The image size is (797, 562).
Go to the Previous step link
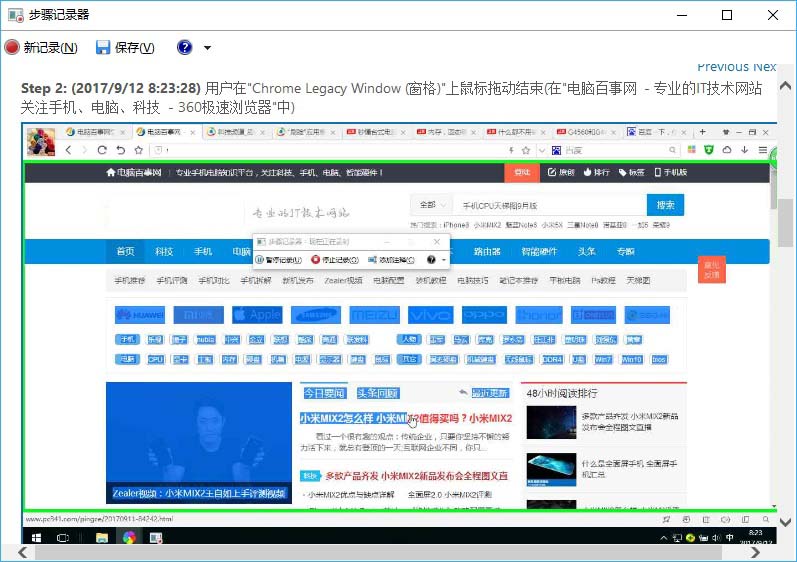tap(723, 67)
